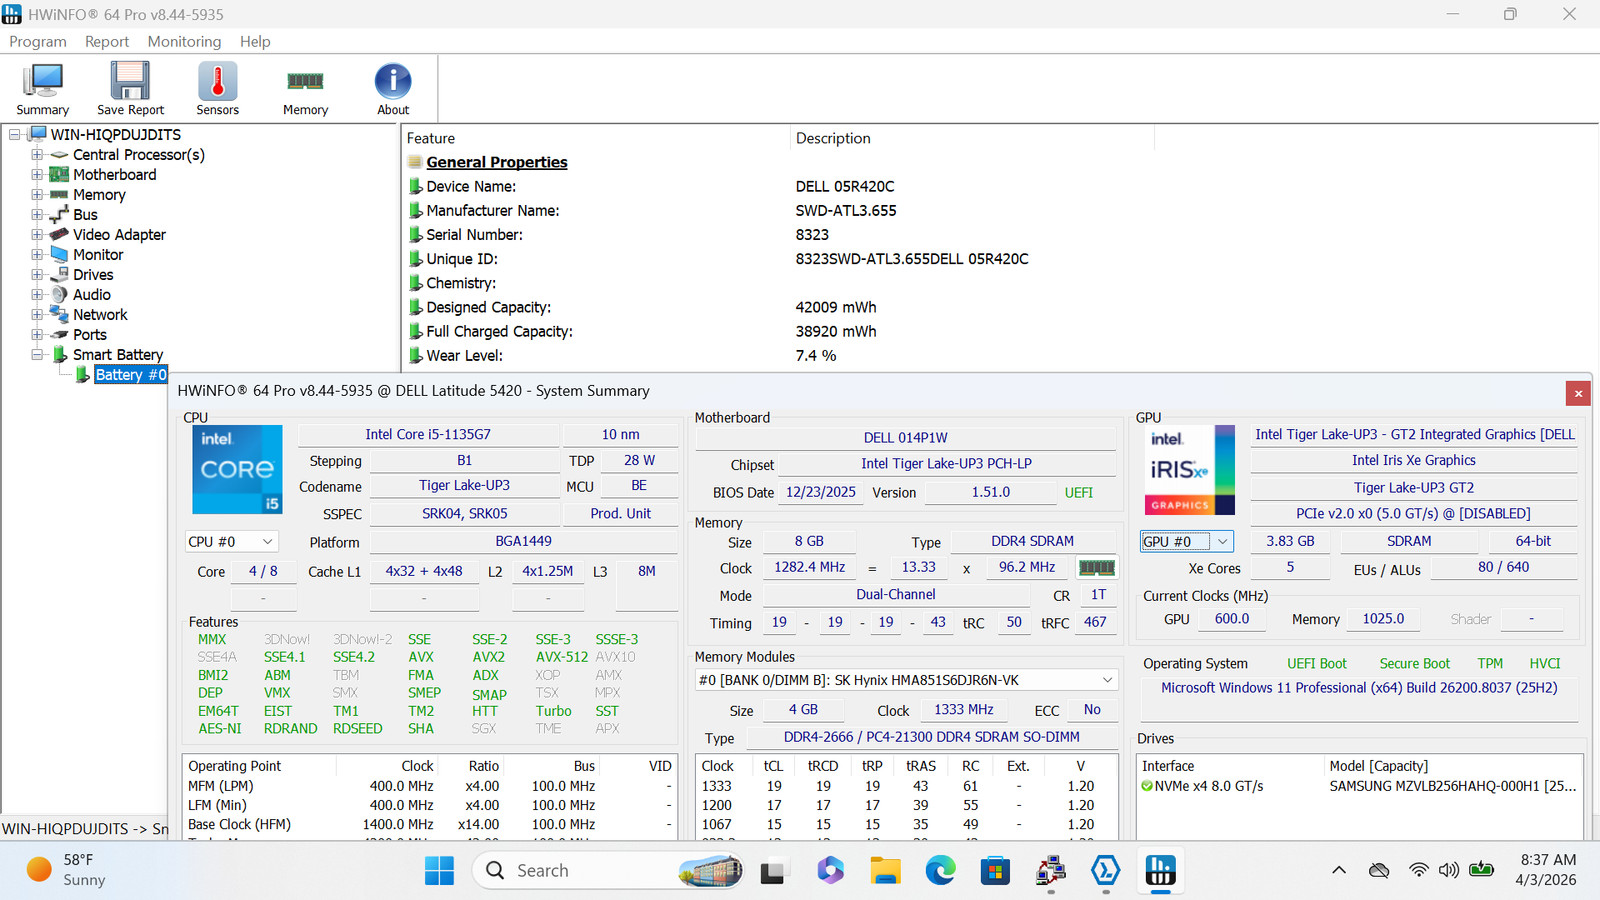Viewport: 1600px width, 900px height.
Task: Select WIN-HIQPDUJDITS root node
Action: (116, 135)
